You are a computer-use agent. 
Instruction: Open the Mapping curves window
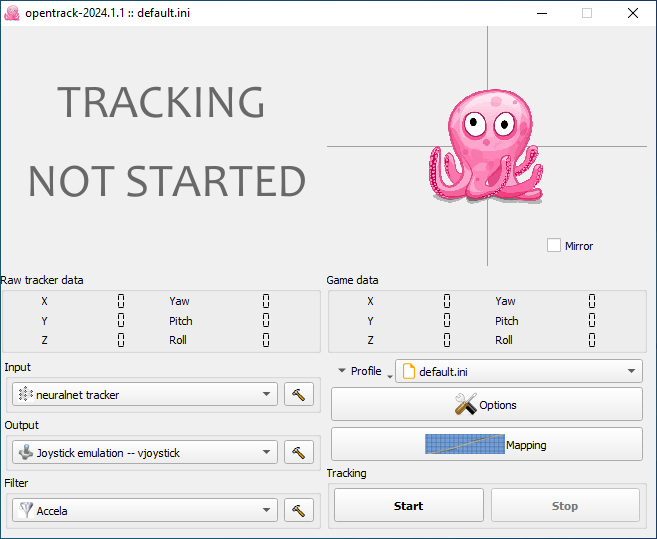pyautogui.click(x=486, y=444)
